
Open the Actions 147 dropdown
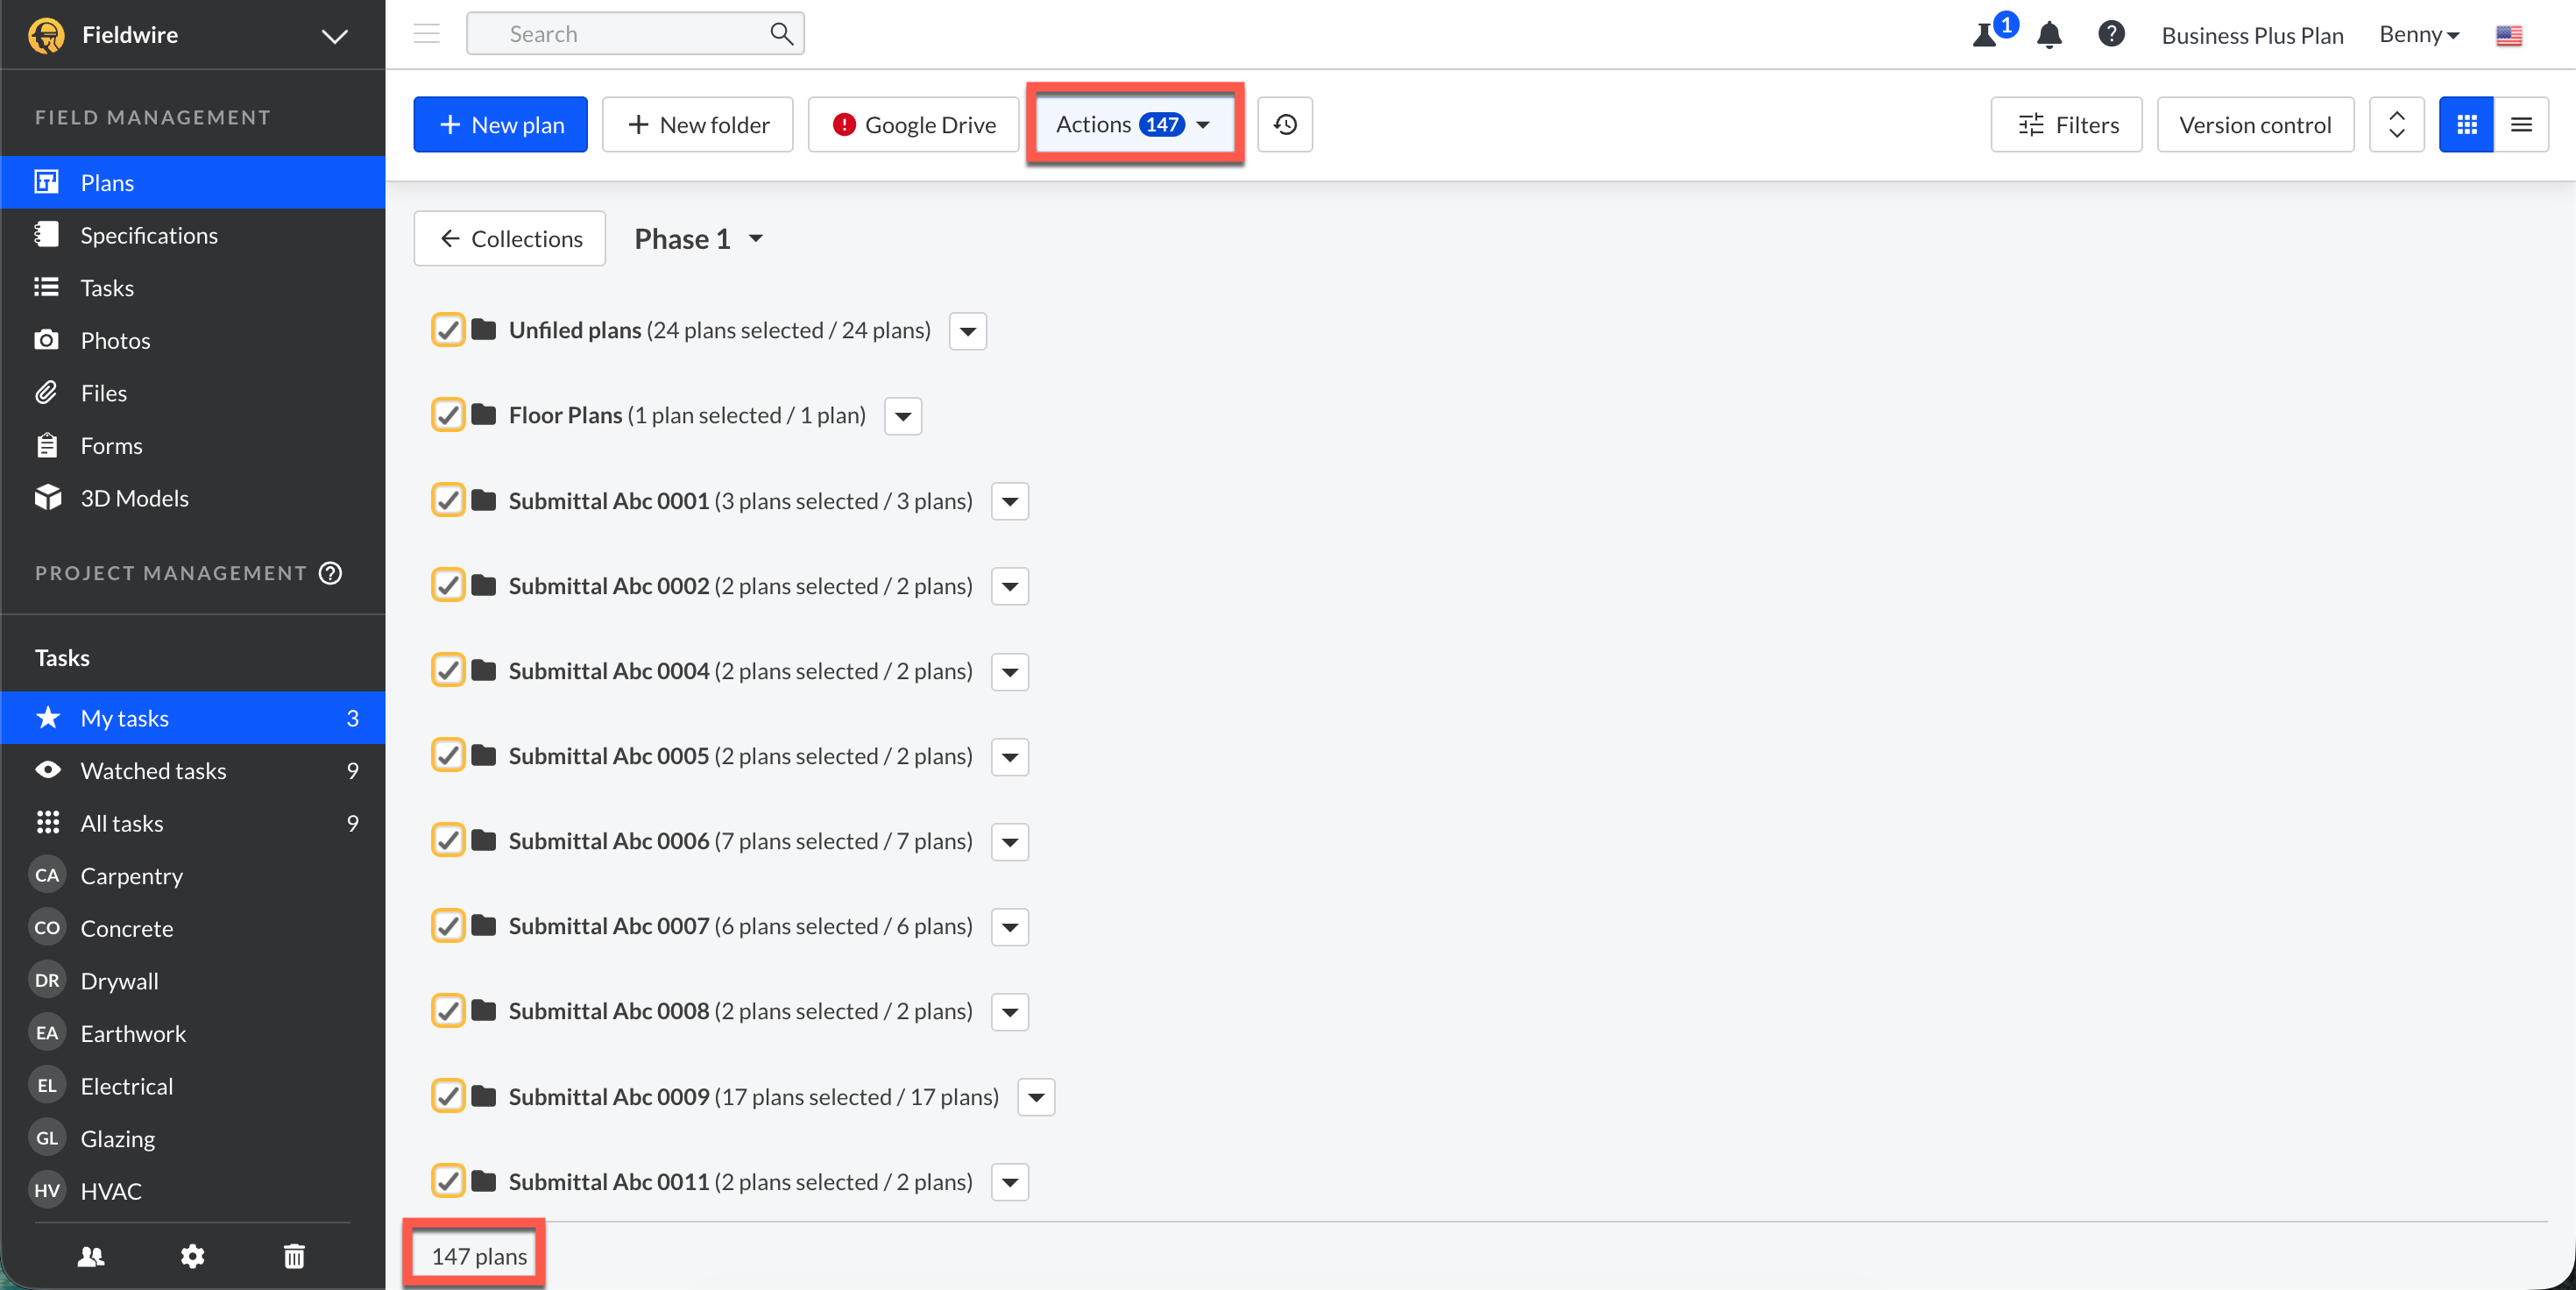pos(1134,125)
